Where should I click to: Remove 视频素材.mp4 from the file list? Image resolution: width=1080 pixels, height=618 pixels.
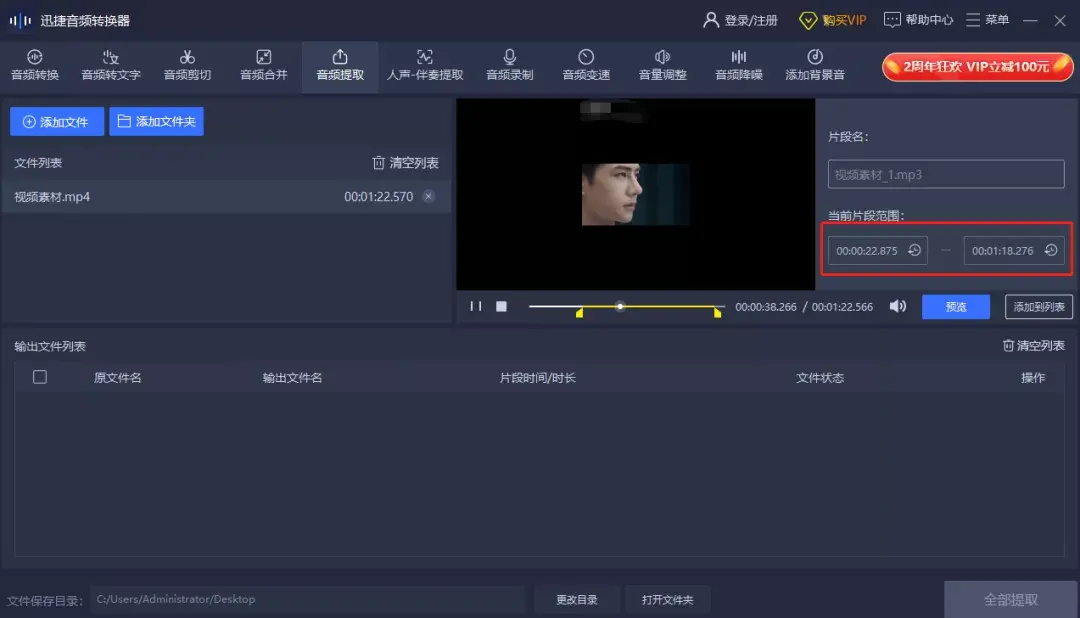429,196
